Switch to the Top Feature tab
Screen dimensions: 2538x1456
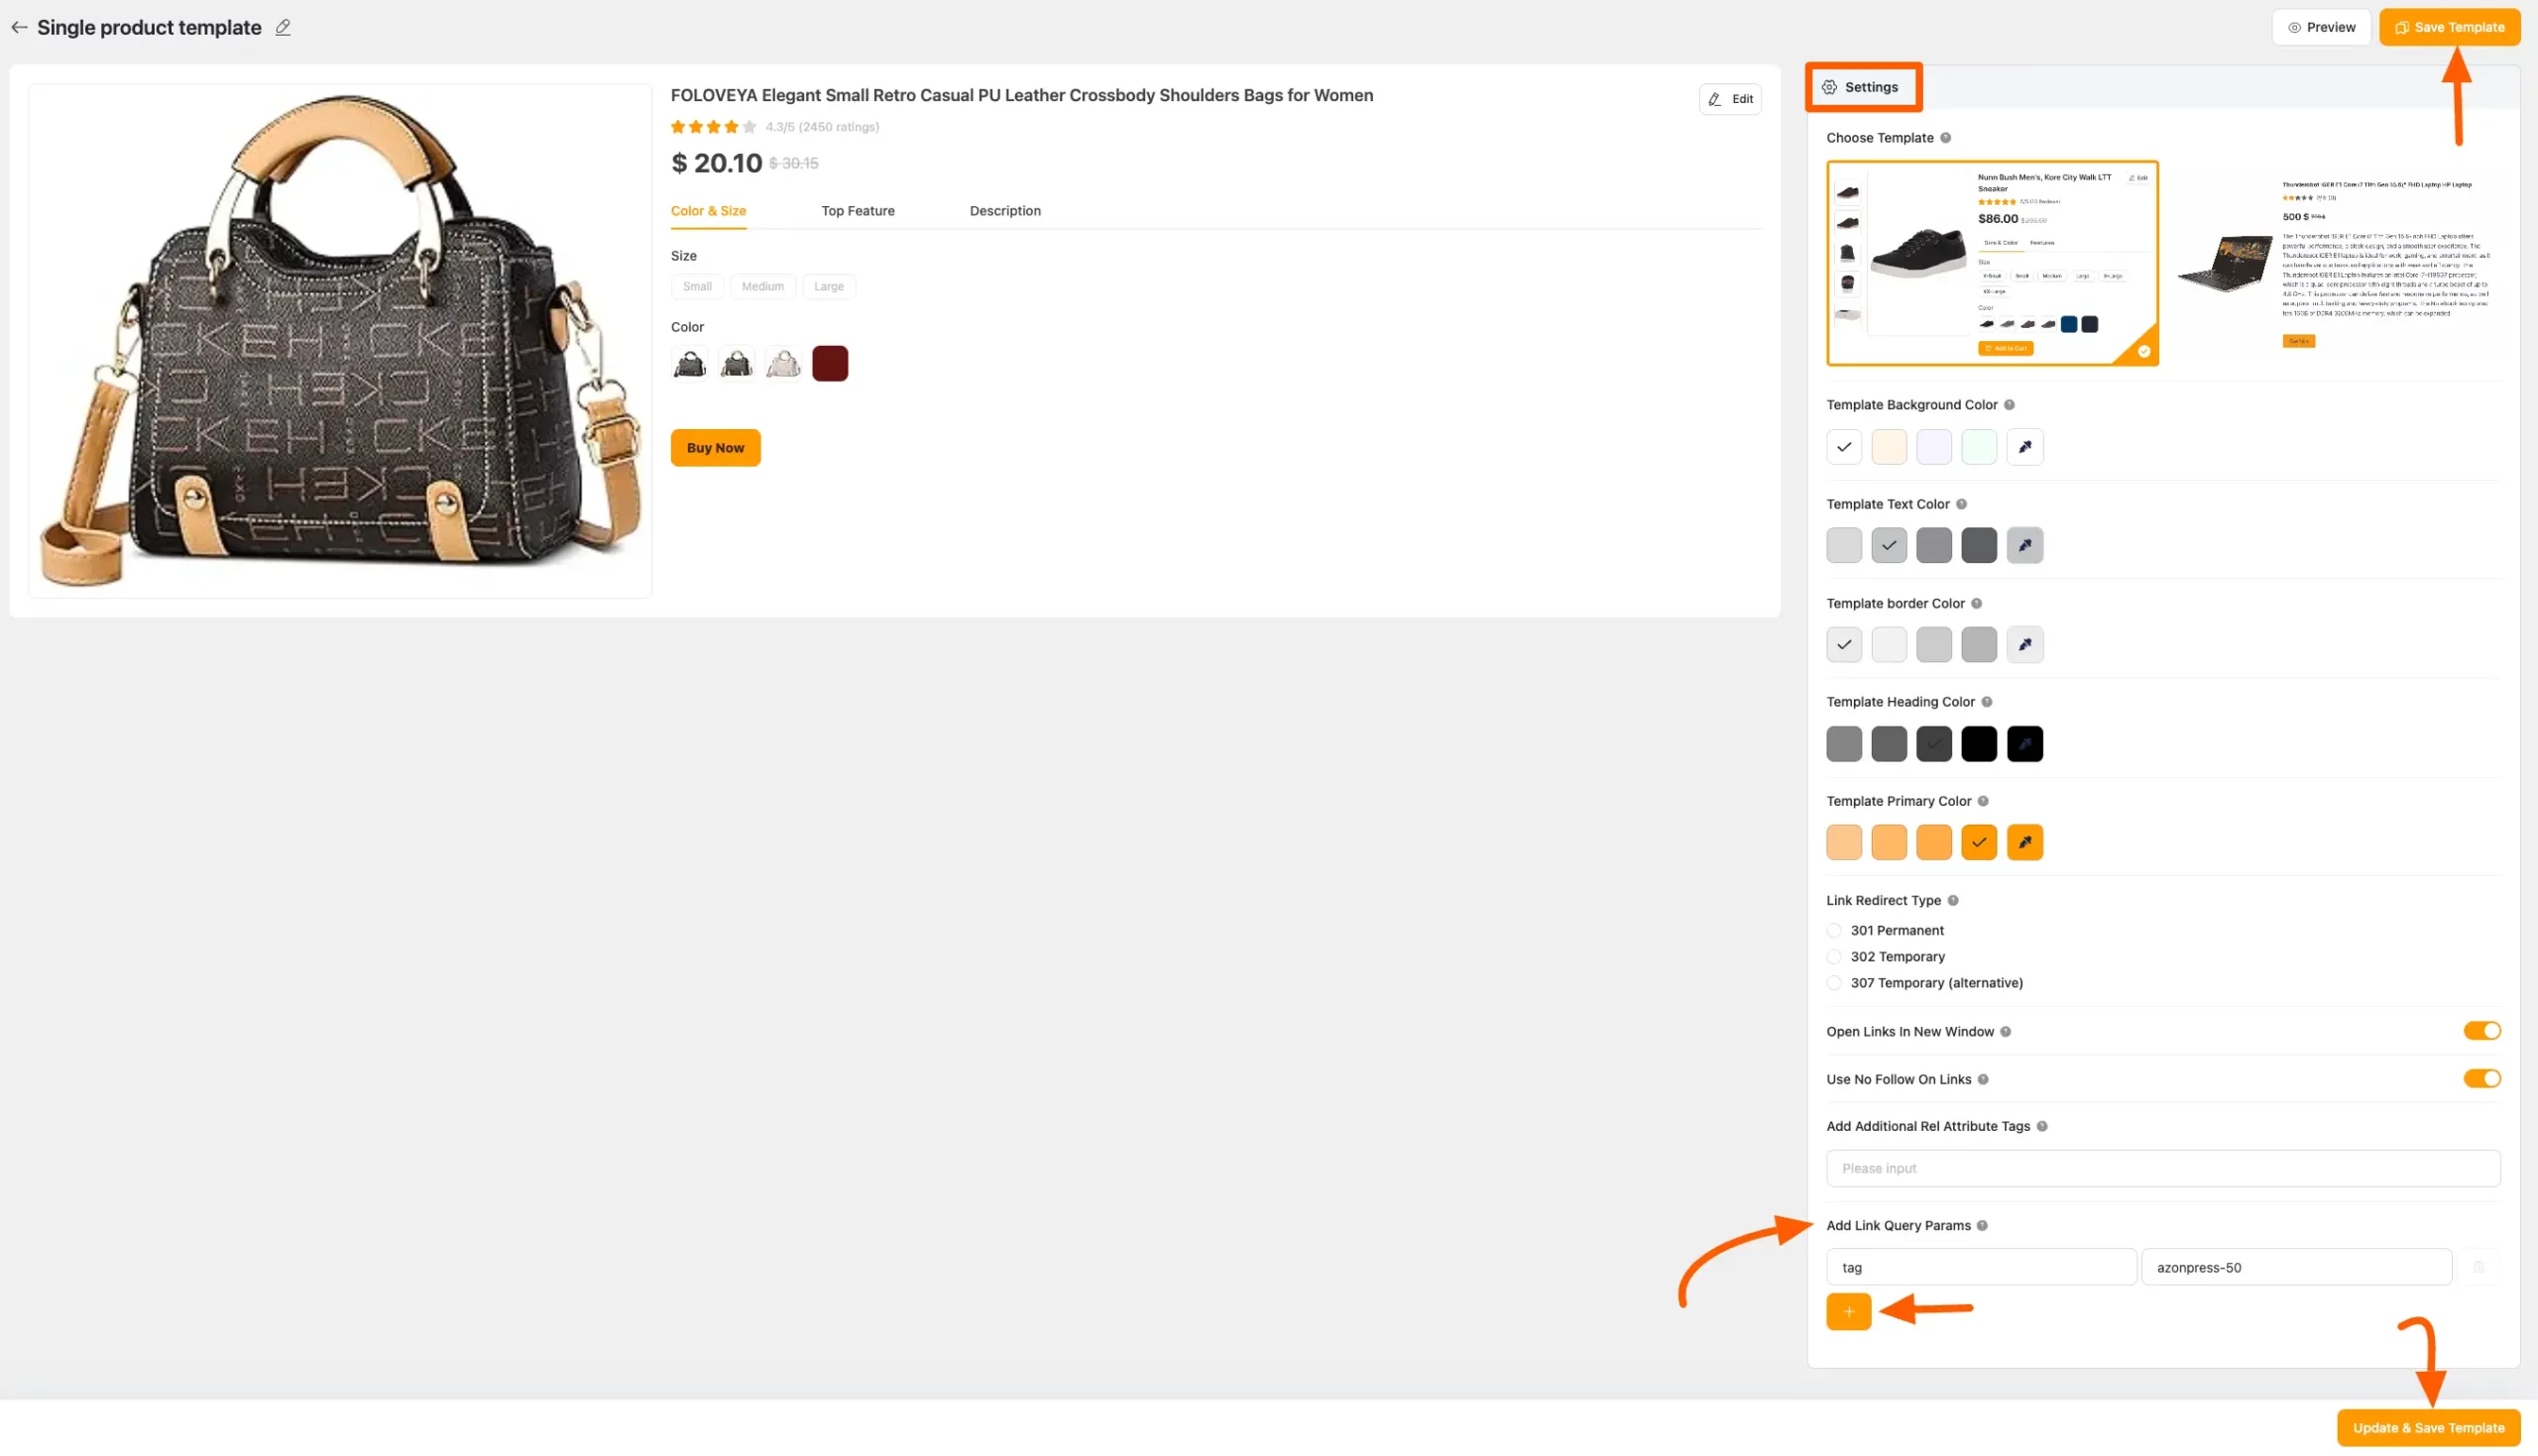pyautogui.click(x=857, y=211)
